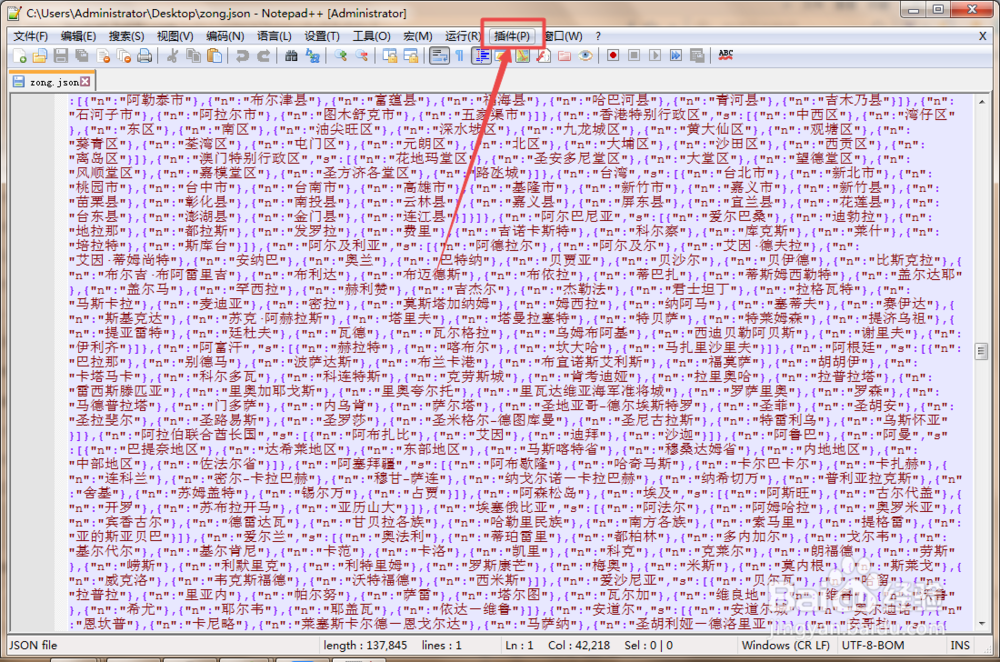Viewport: 1000px width, 662px height.
Task: Select the zong.json document tab
Action: tap(52, 82)
